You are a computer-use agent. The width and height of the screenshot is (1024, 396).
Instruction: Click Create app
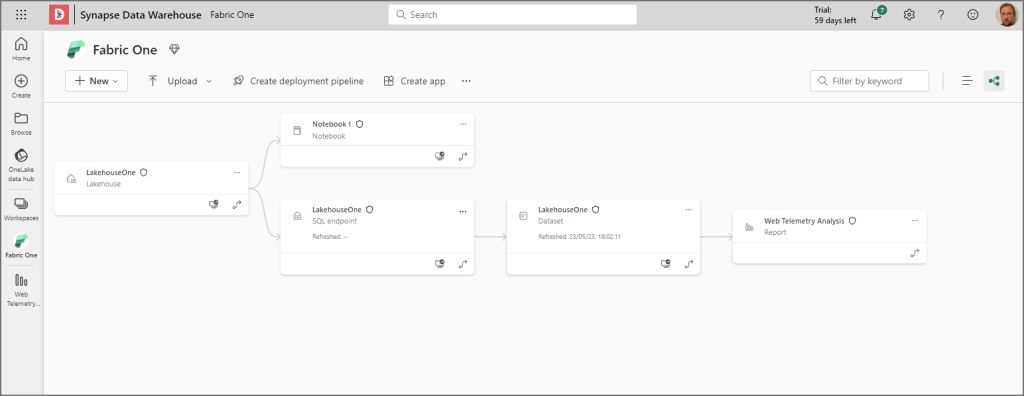(x=414, y=81)
